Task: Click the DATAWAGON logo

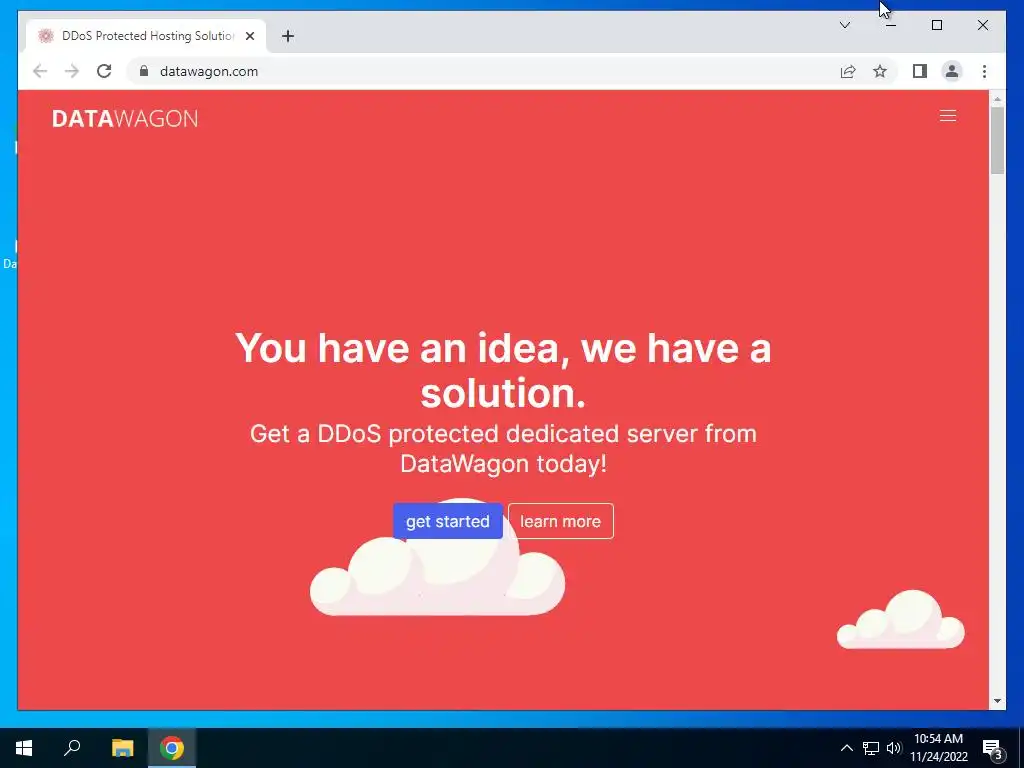Action: tap(125, 118)
